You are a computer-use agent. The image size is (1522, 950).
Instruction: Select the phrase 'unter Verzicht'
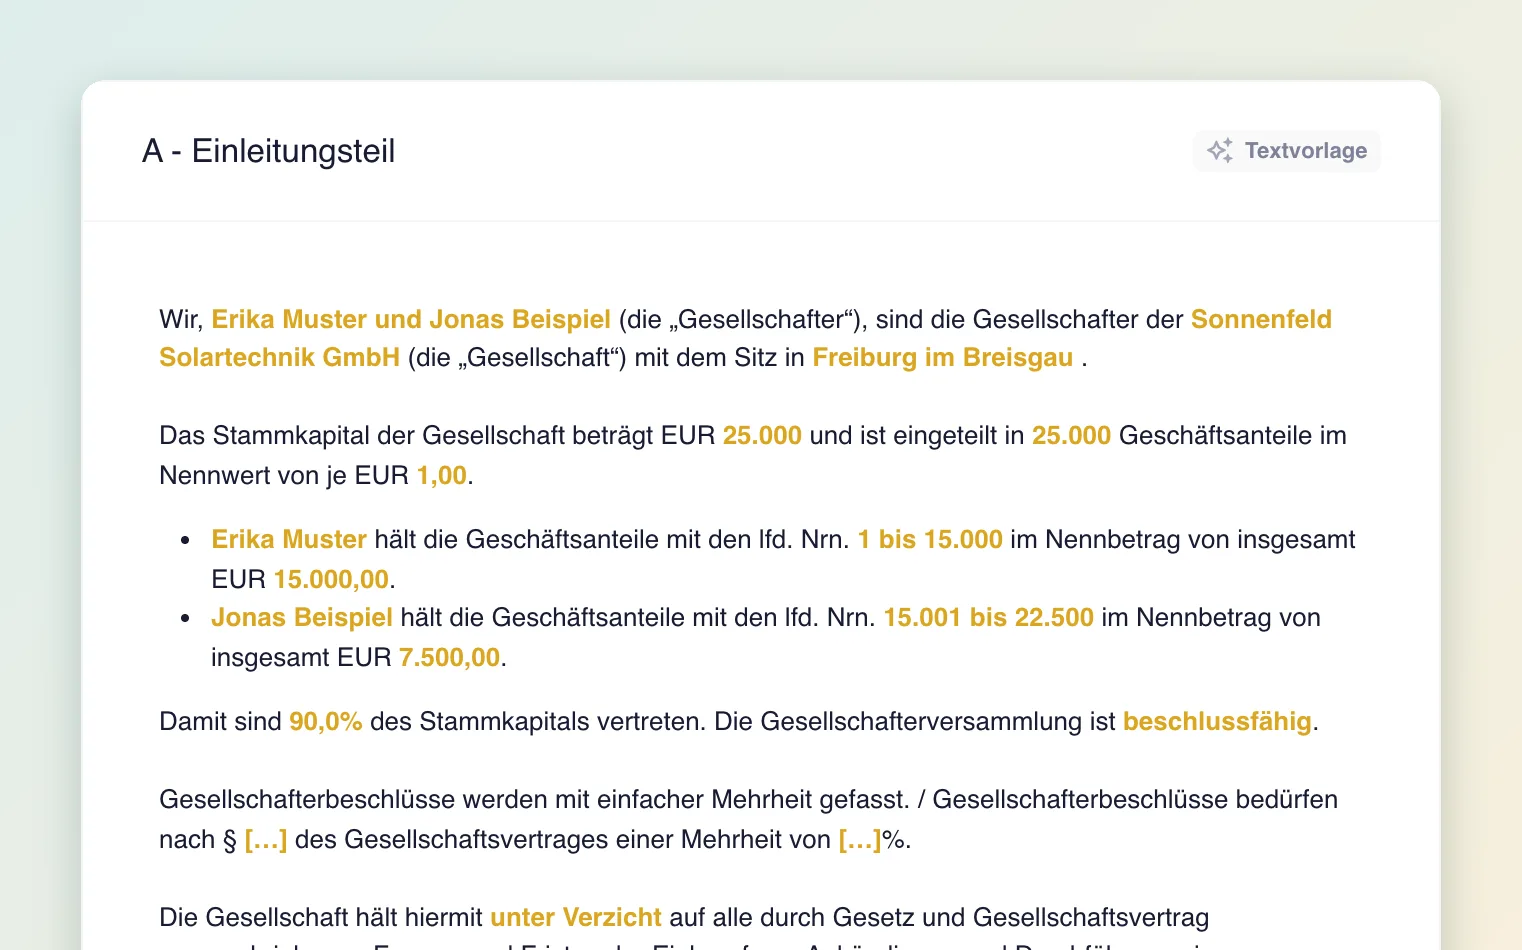point(576,918)
